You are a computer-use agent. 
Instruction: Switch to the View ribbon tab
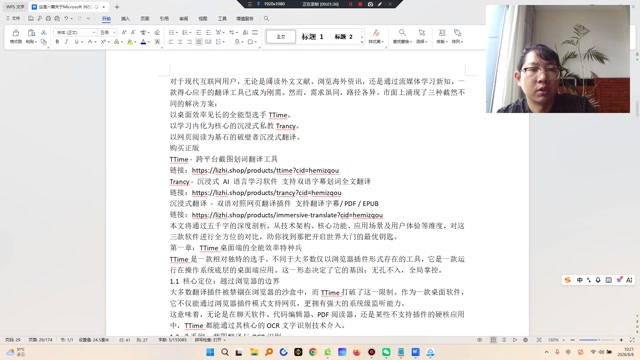203,19
